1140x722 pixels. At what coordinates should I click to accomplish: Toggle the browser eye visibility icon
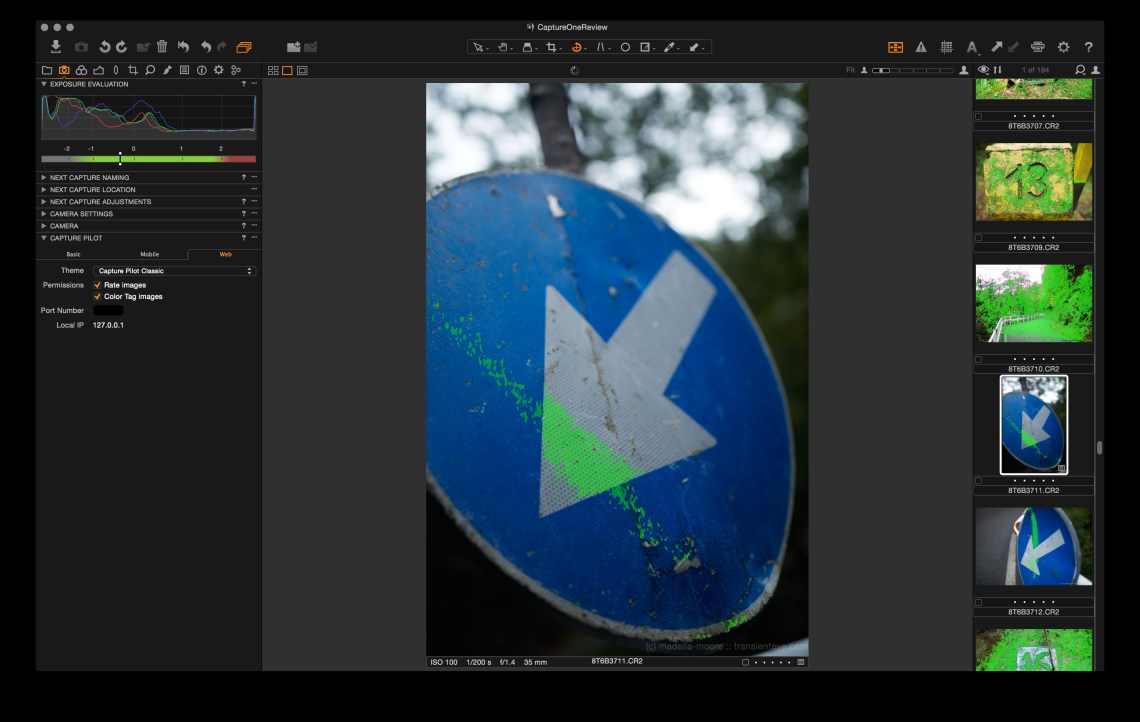click(983, 70)
